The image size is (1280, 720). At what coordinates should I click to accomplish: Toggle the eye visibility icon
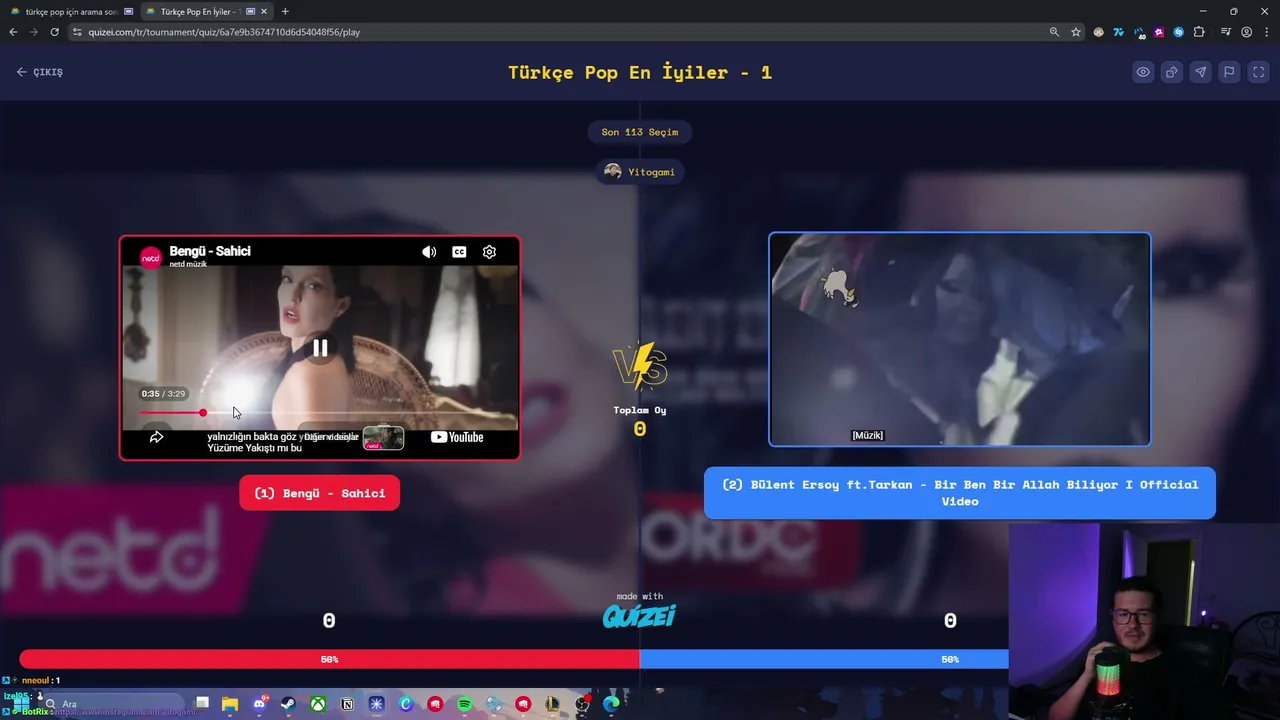(1143, 72)
